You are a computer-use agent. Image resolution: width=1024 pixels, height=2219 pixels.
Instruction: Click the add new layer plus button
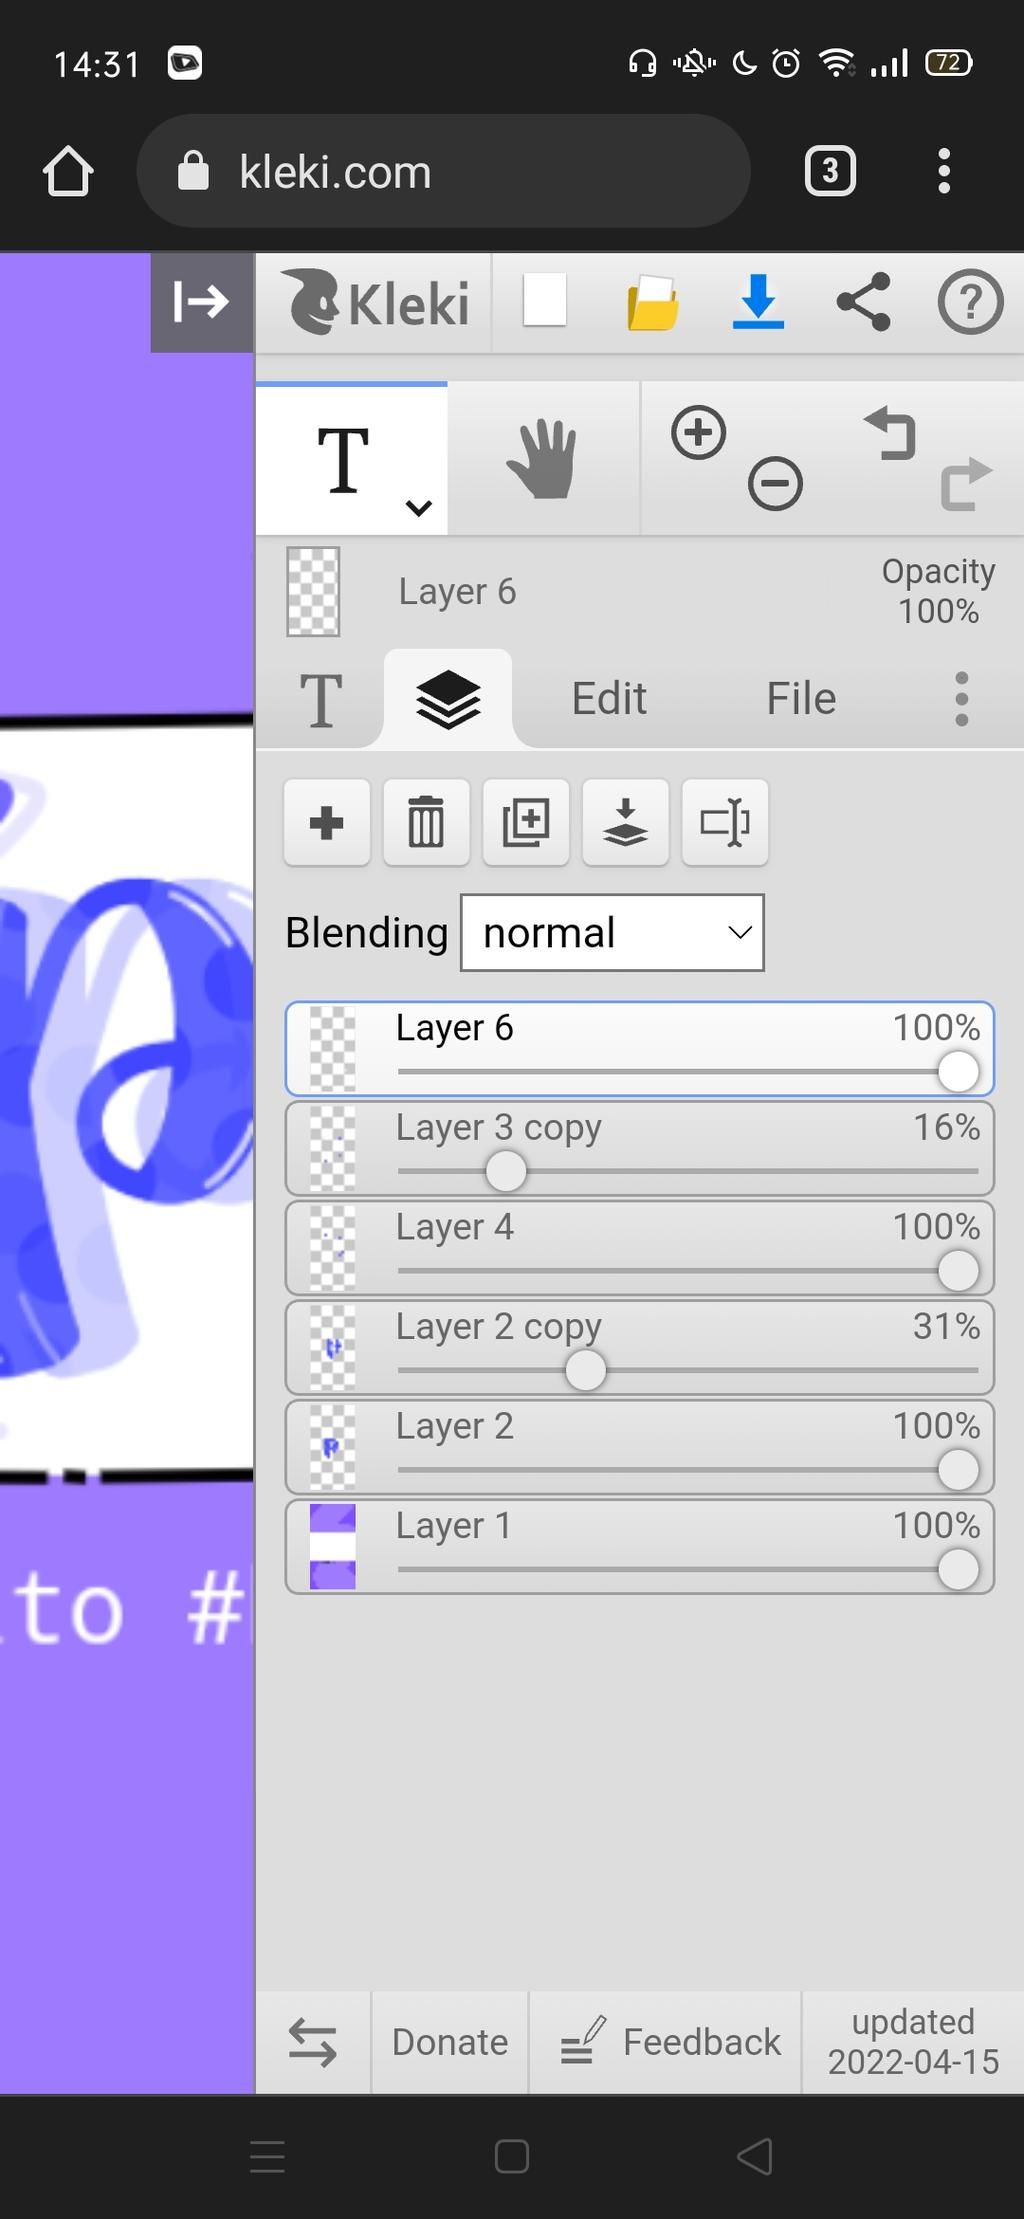pyautogui.click(x=326, y=823)
